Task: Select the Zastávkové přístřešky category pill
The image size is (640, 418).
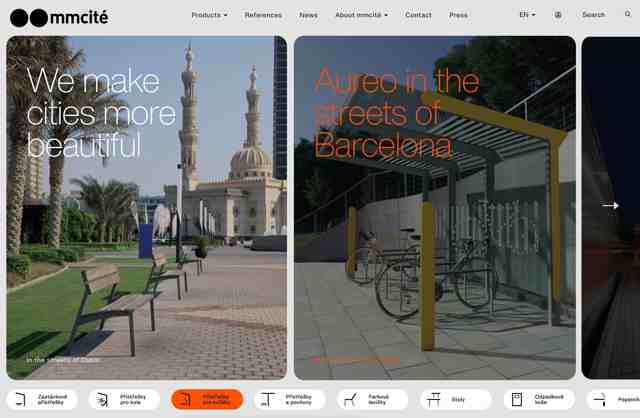Action: click(x=42, y=399)
